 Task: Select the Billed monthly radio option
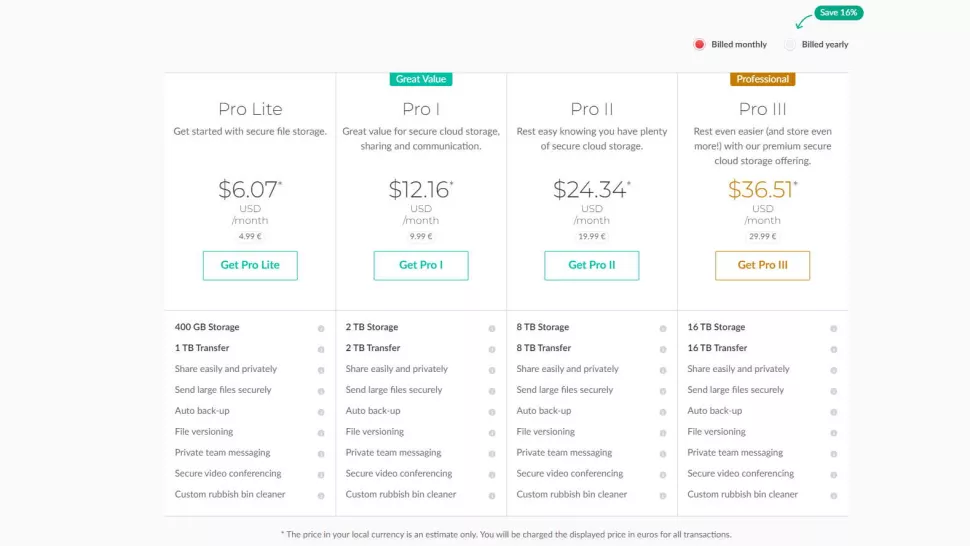point(699,45)
